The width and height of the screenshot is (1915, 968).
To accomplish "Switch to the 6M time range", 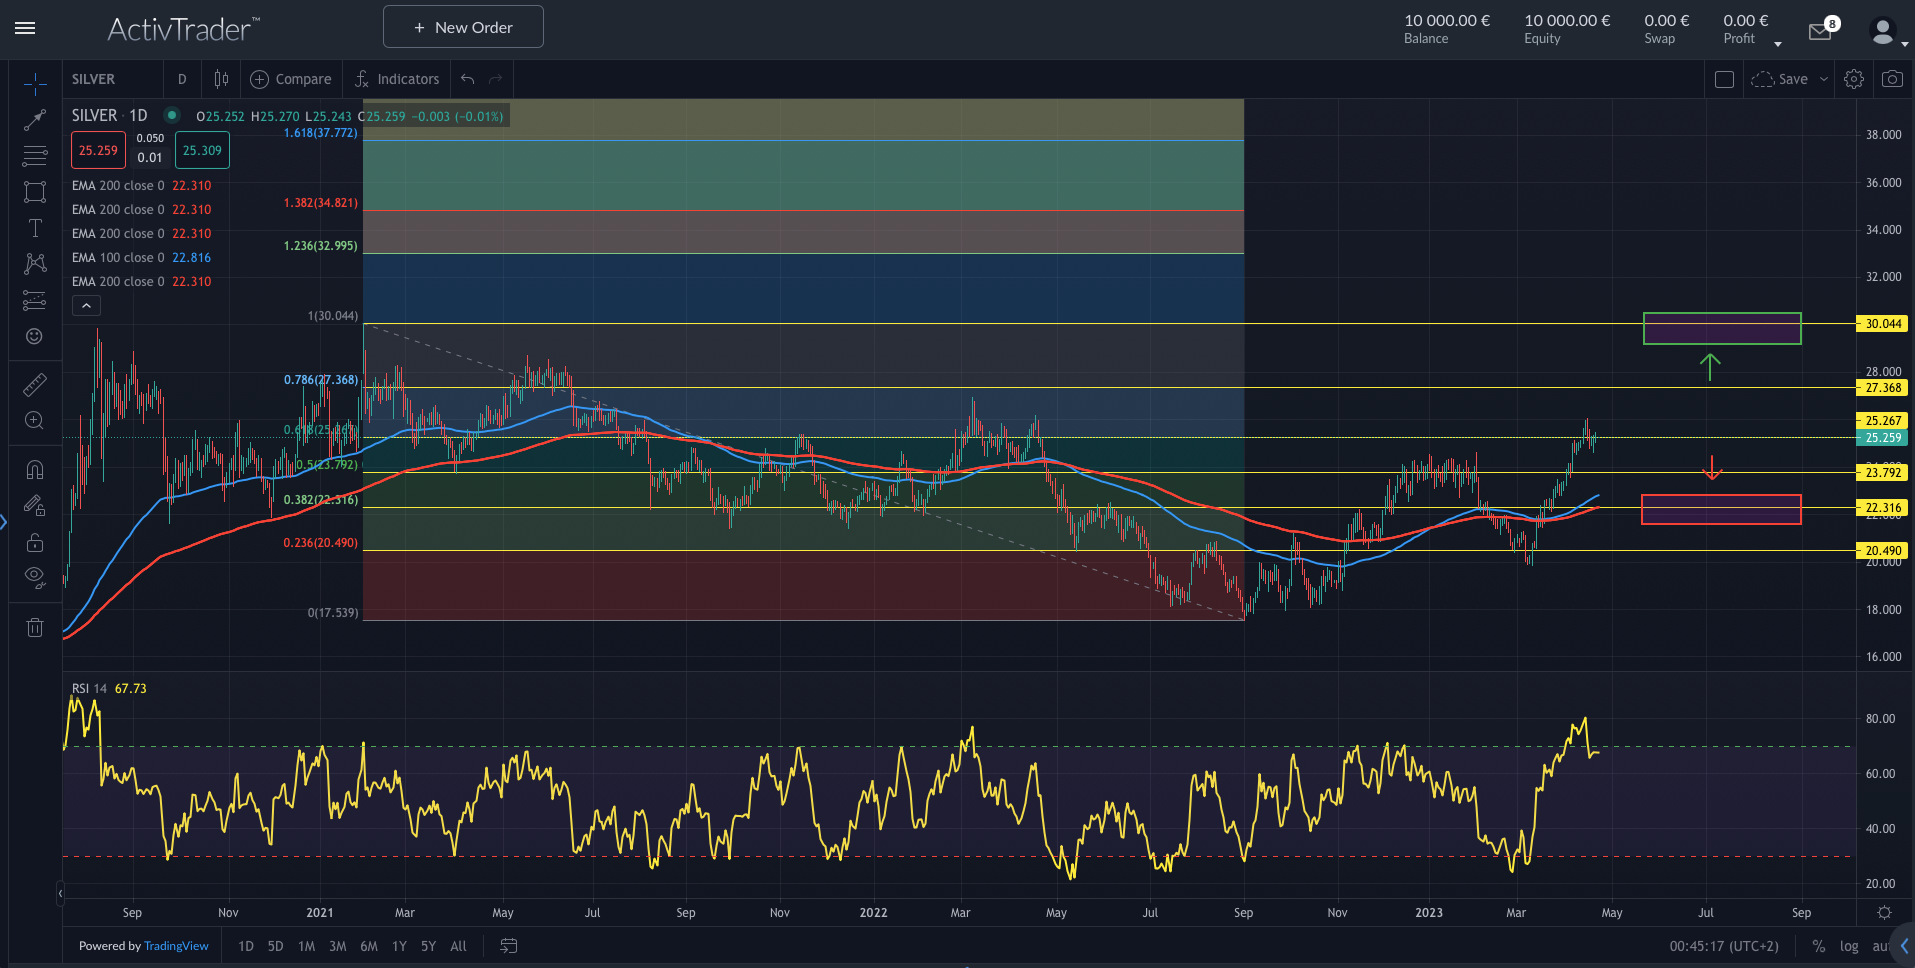I will coord(369,946).
